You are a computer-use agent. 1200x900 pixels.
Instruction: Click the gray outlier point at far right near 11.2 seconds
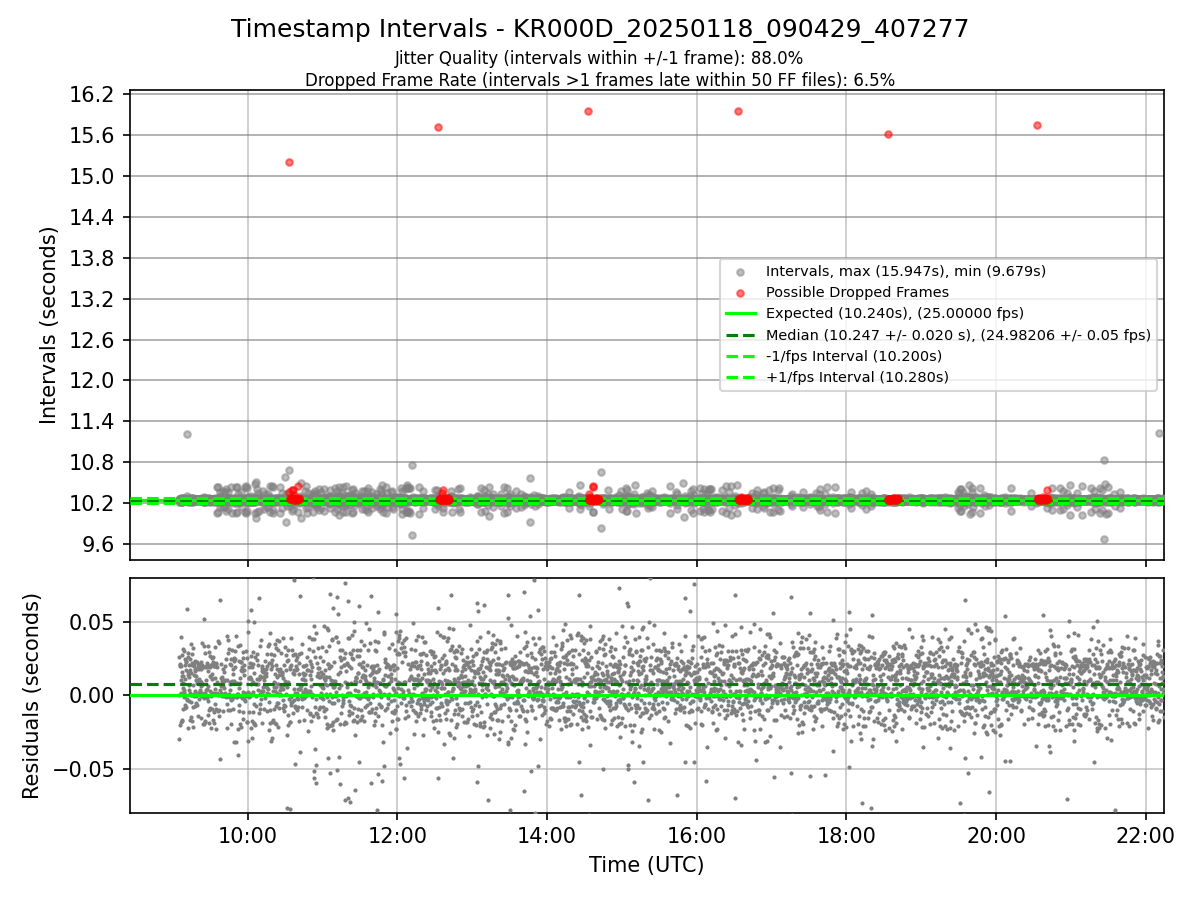[x=1159, y=433]
